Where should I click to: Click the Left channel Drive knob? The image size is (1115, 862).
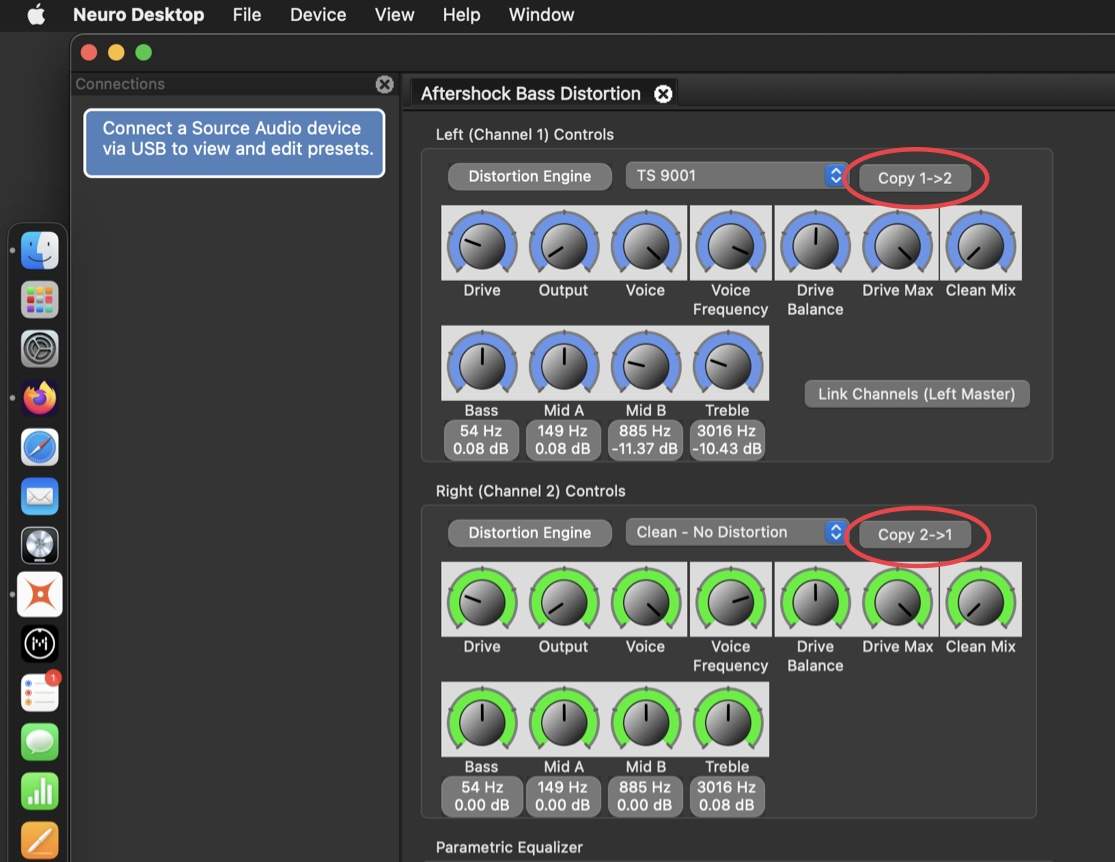click(482, 244)
